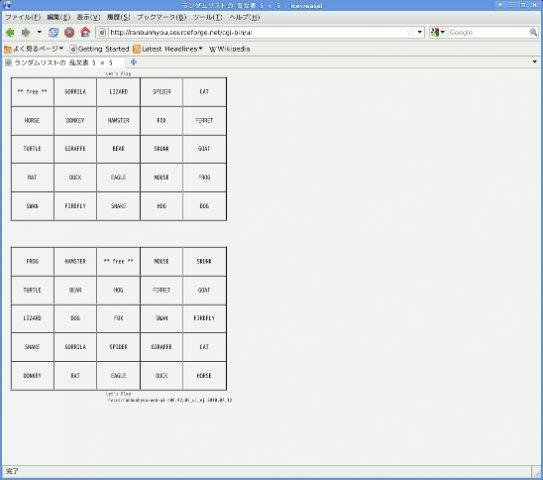543x480 pixels.
Task: Open the Wikipedia bookmark
Action: tap(229, 49)
